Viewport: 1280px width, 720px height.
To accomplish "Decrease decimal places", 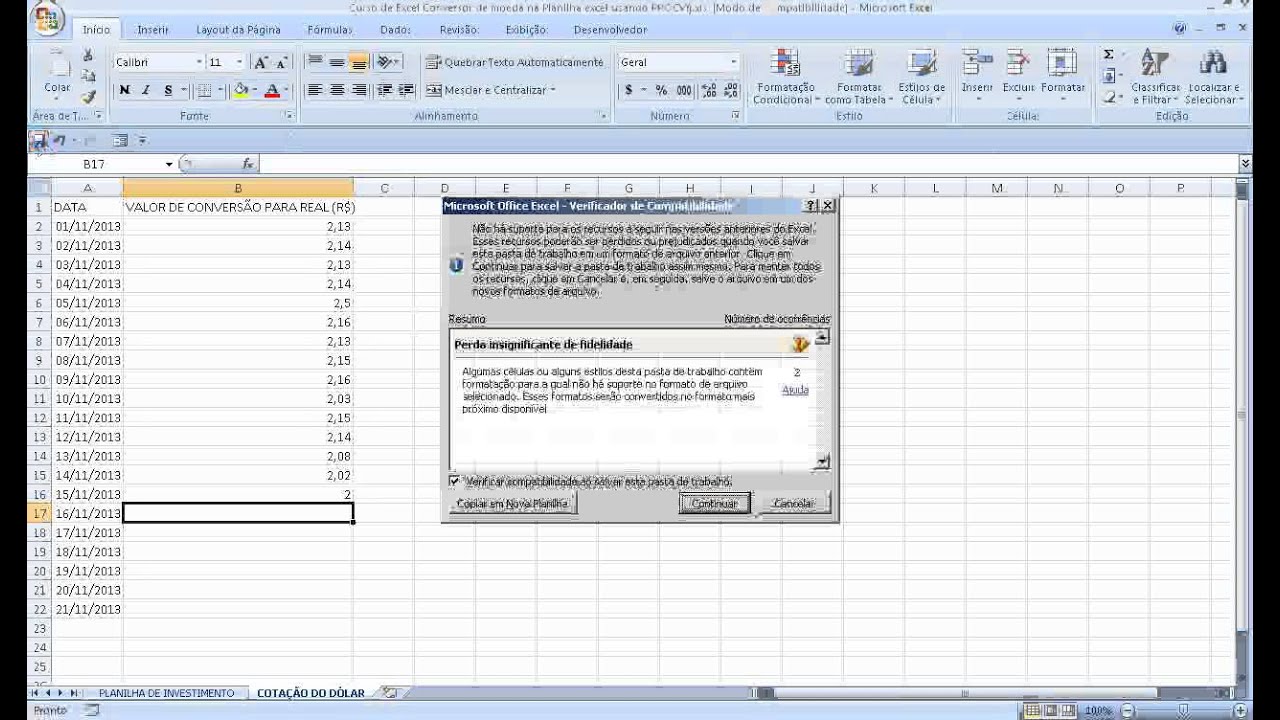I will [730, 90].
